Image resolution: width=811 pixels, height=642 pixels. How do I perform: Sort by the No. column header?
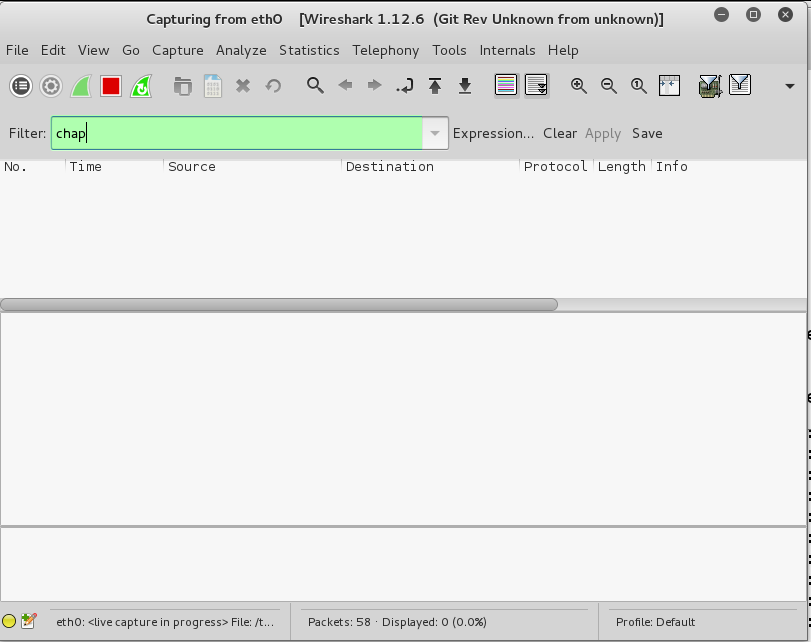[33, 167]
